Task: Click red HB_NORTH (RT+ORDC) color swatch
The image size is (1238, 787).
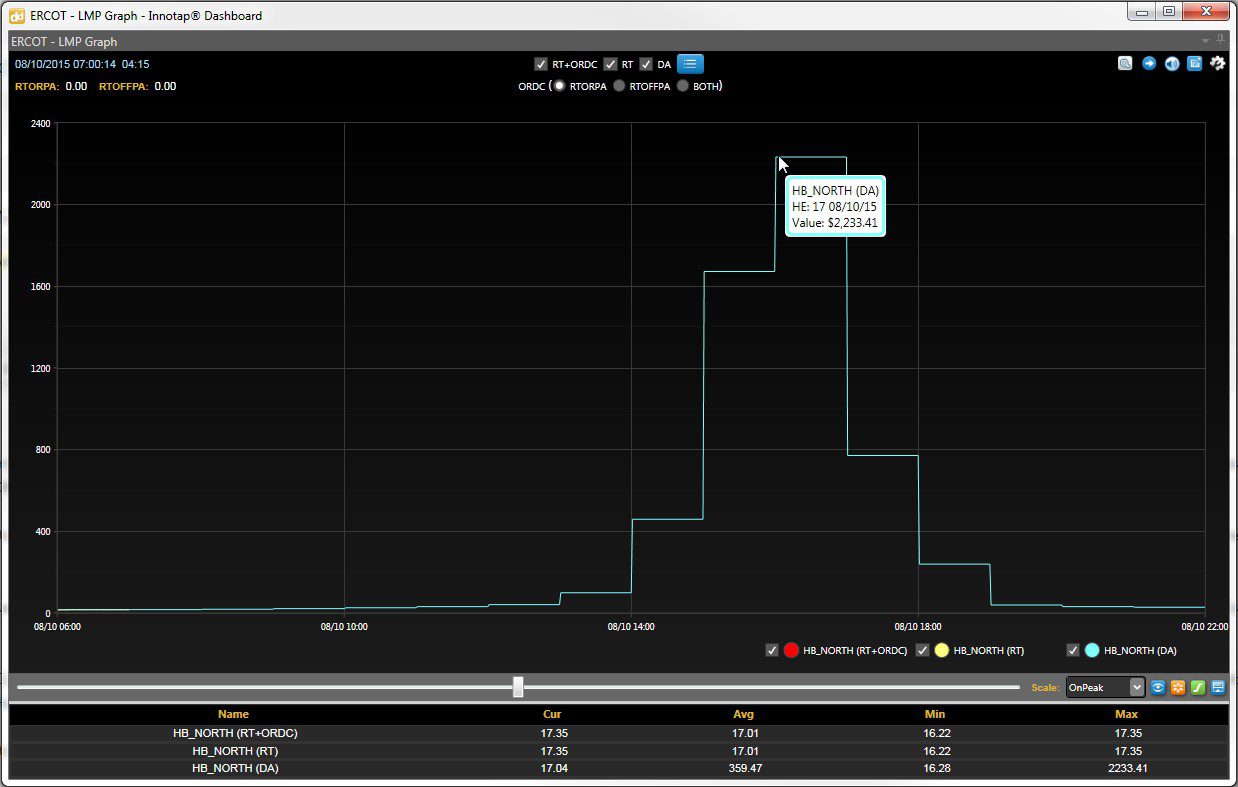Action: point(792,650)
